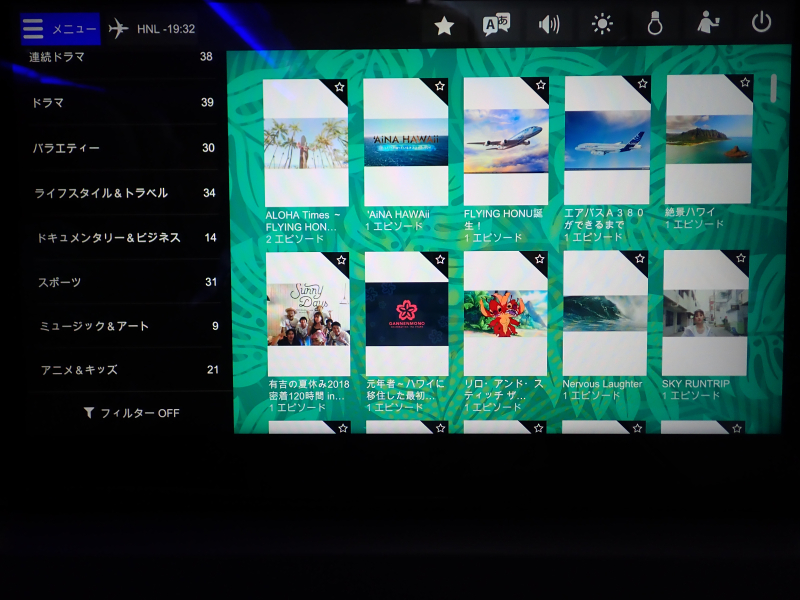Favorite ALOHA Times with its star
Image resolution: width=800 pixels, height=600 pixels.
(339, 87)
